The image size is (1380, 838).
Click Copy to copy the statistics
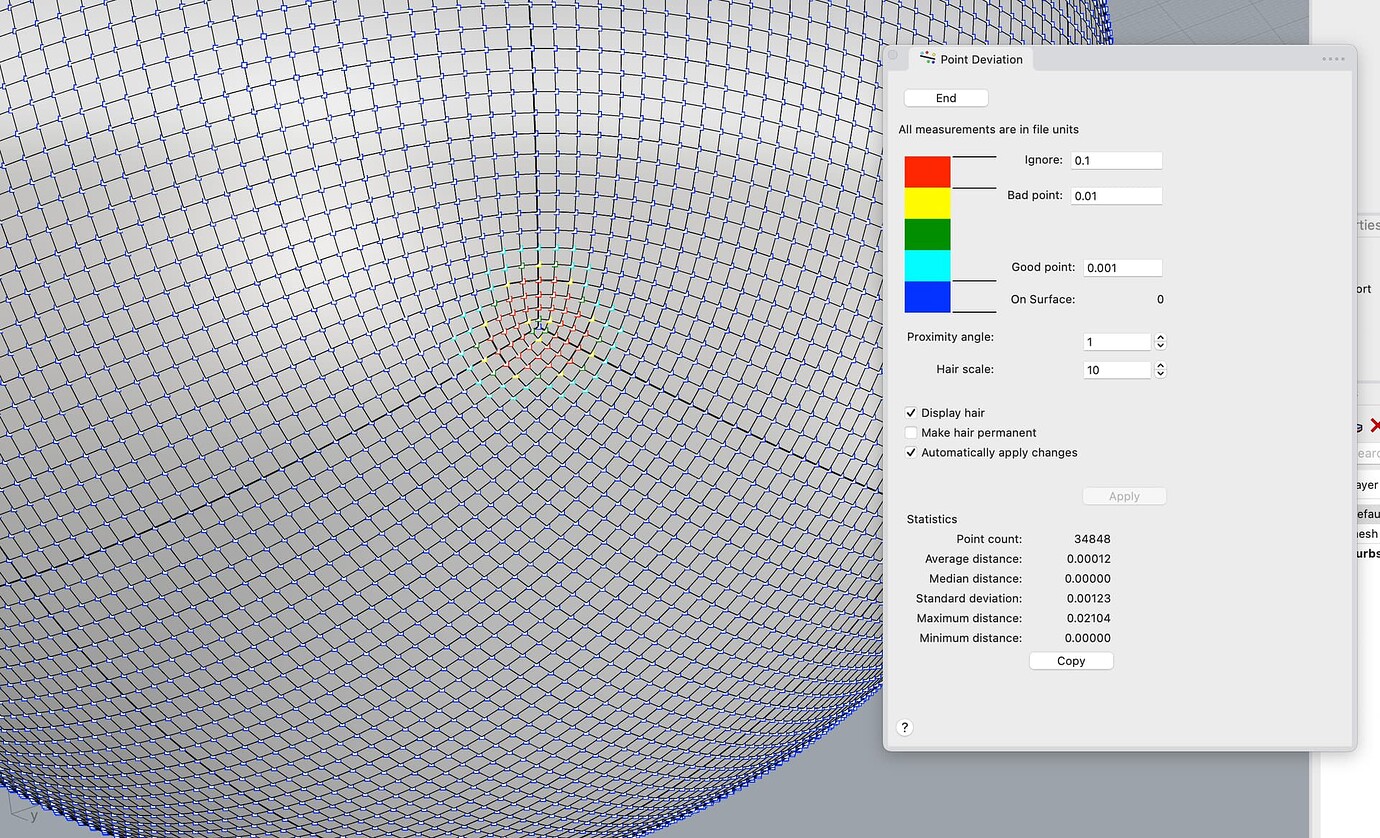pos(1070,660)
